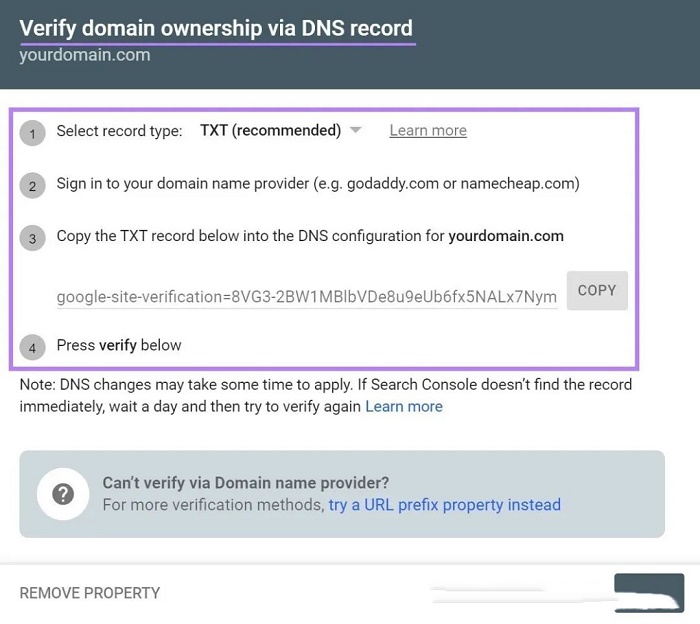Screen dimensions: 700x624
Task: Select the google-site-verification text field
Action: coord(307,297)
